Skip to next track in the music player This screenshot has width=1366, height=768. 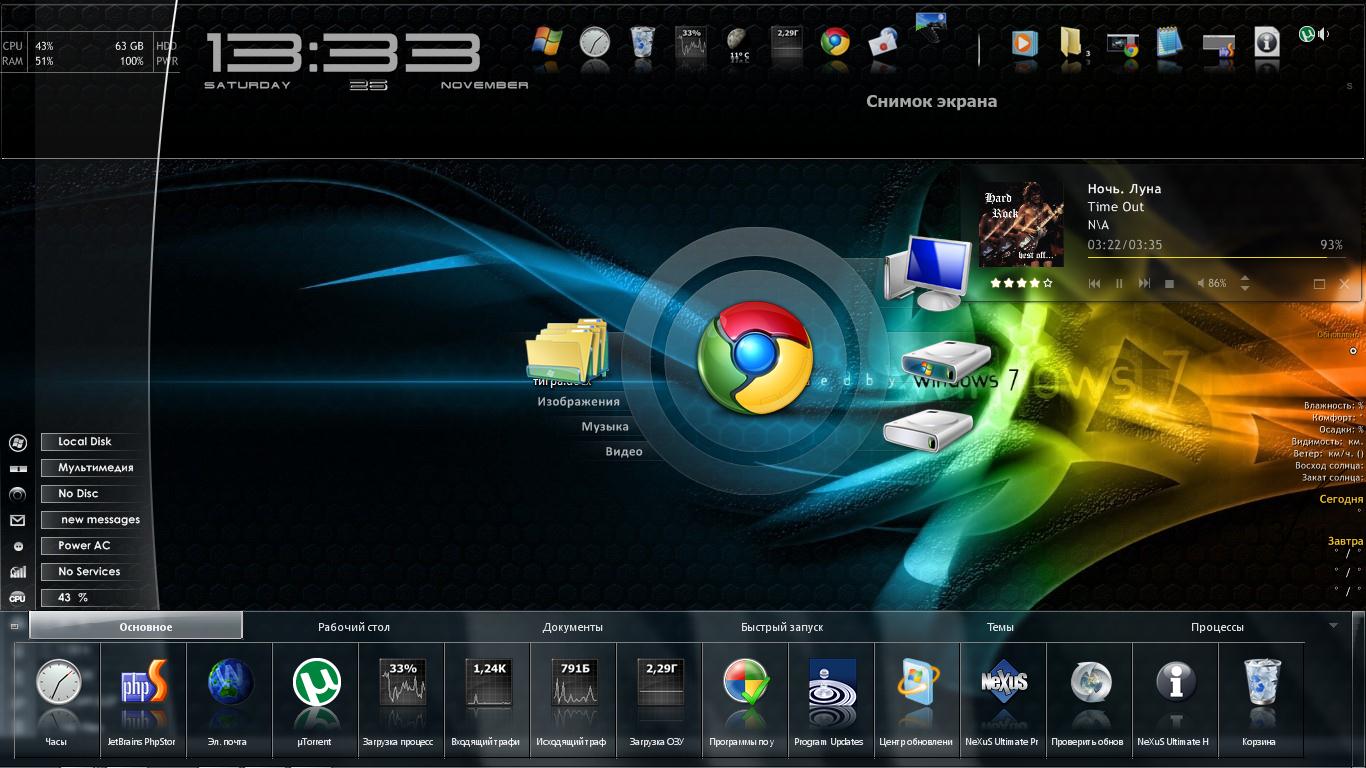pyautogui.click(x=1144, y=284)
